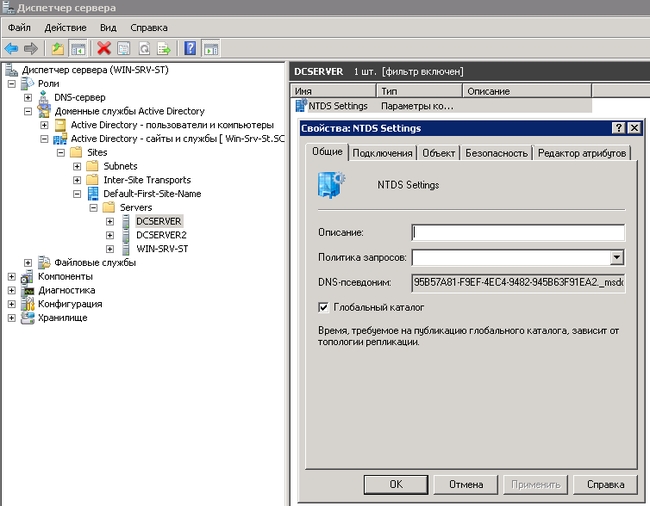Click the Отмена button
Viewport: 650px width, 506px height.
(x=466, y=484)
